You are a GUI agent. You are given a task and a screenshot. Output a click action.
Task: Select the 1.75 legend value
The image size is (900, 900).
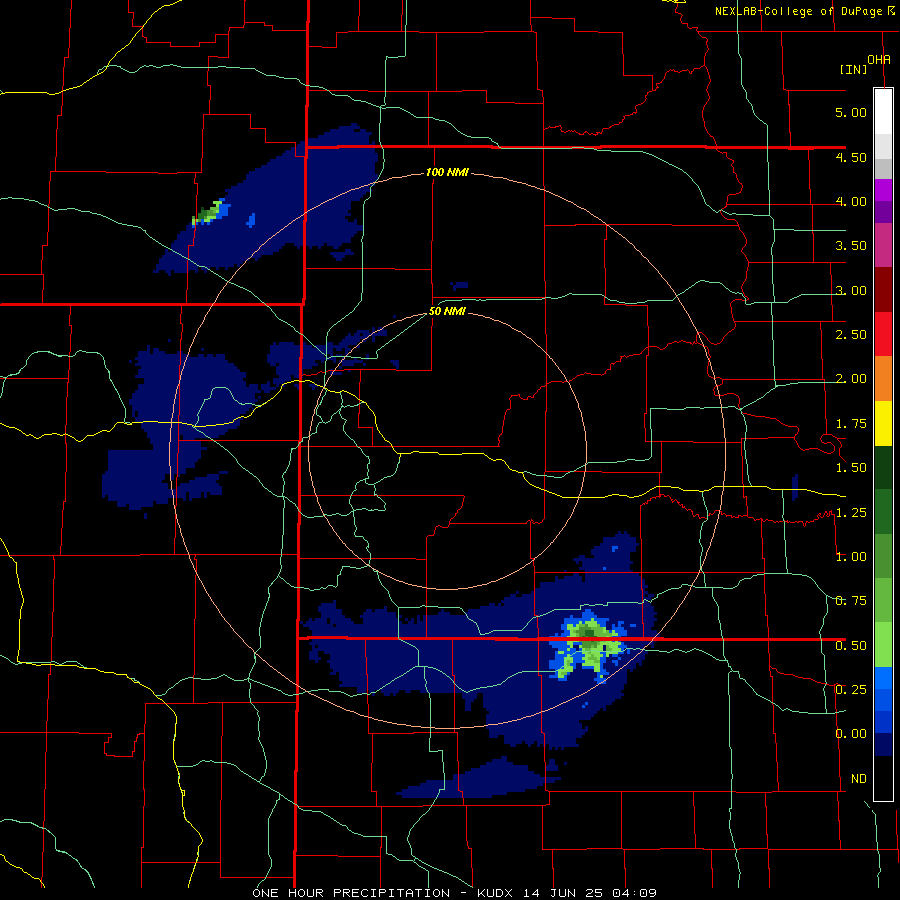(851, 424)
